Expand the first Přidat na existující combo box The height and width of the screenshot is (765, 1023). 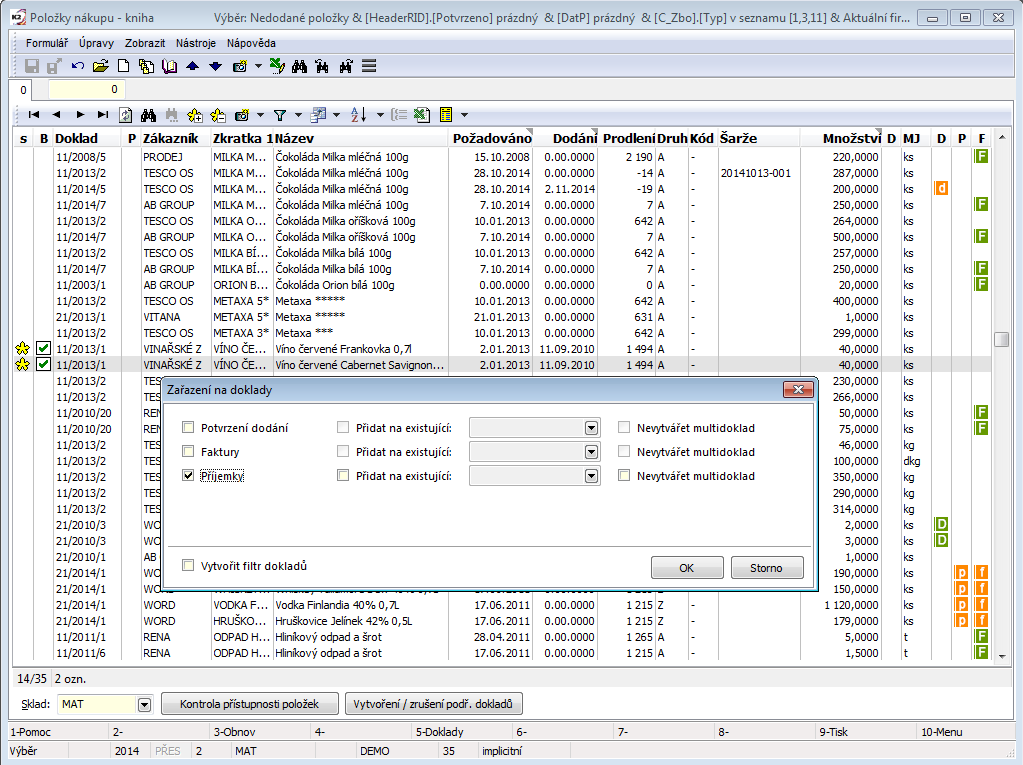point(591,428)
